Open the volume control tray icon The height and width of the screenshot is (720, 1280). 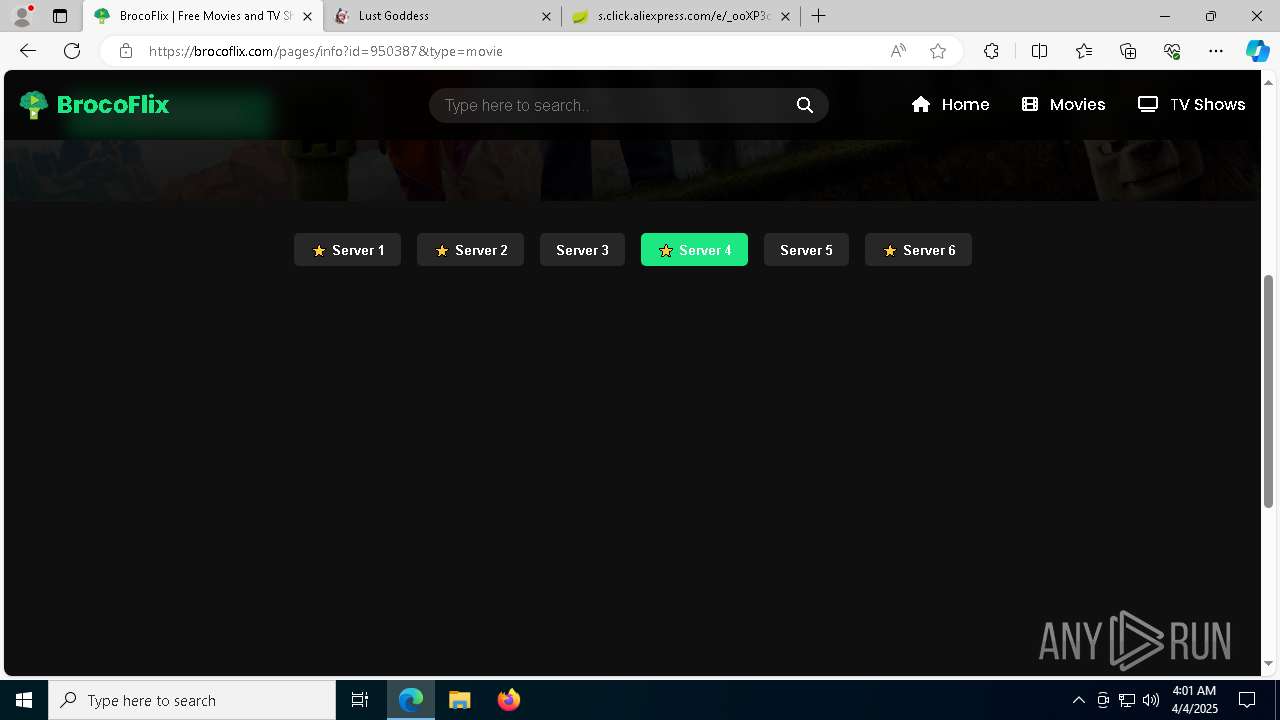point(1151,700)
